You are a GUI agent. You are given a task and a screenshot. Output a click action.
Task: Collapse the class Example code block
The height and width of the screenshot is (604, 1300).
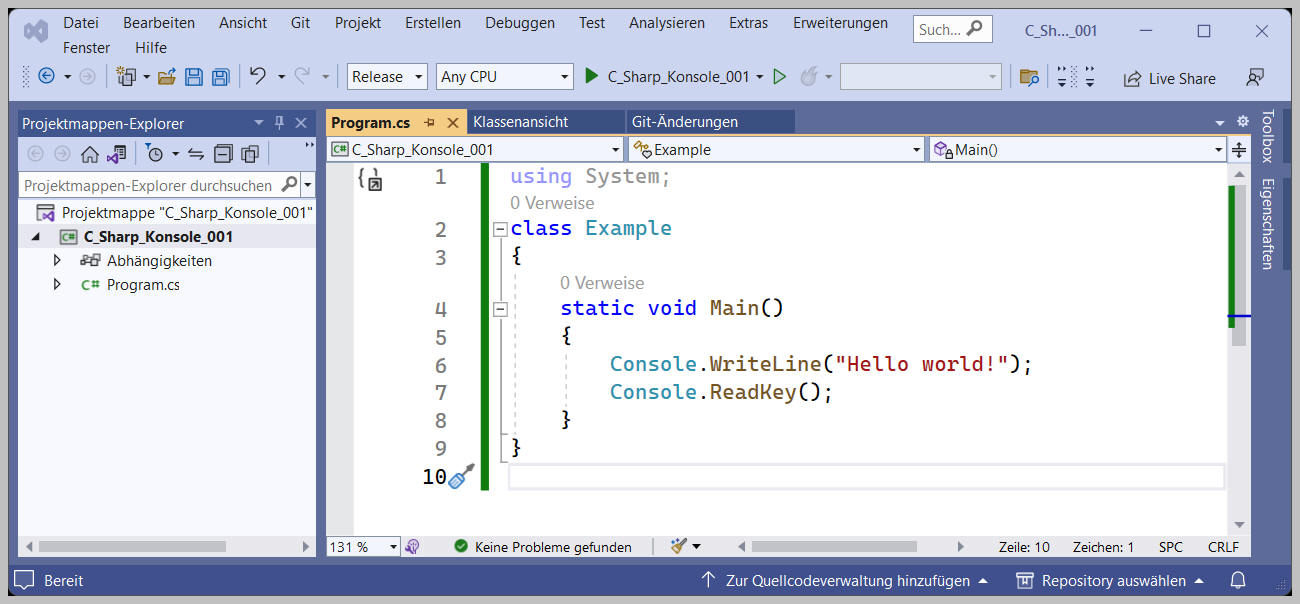click(500, 229)
